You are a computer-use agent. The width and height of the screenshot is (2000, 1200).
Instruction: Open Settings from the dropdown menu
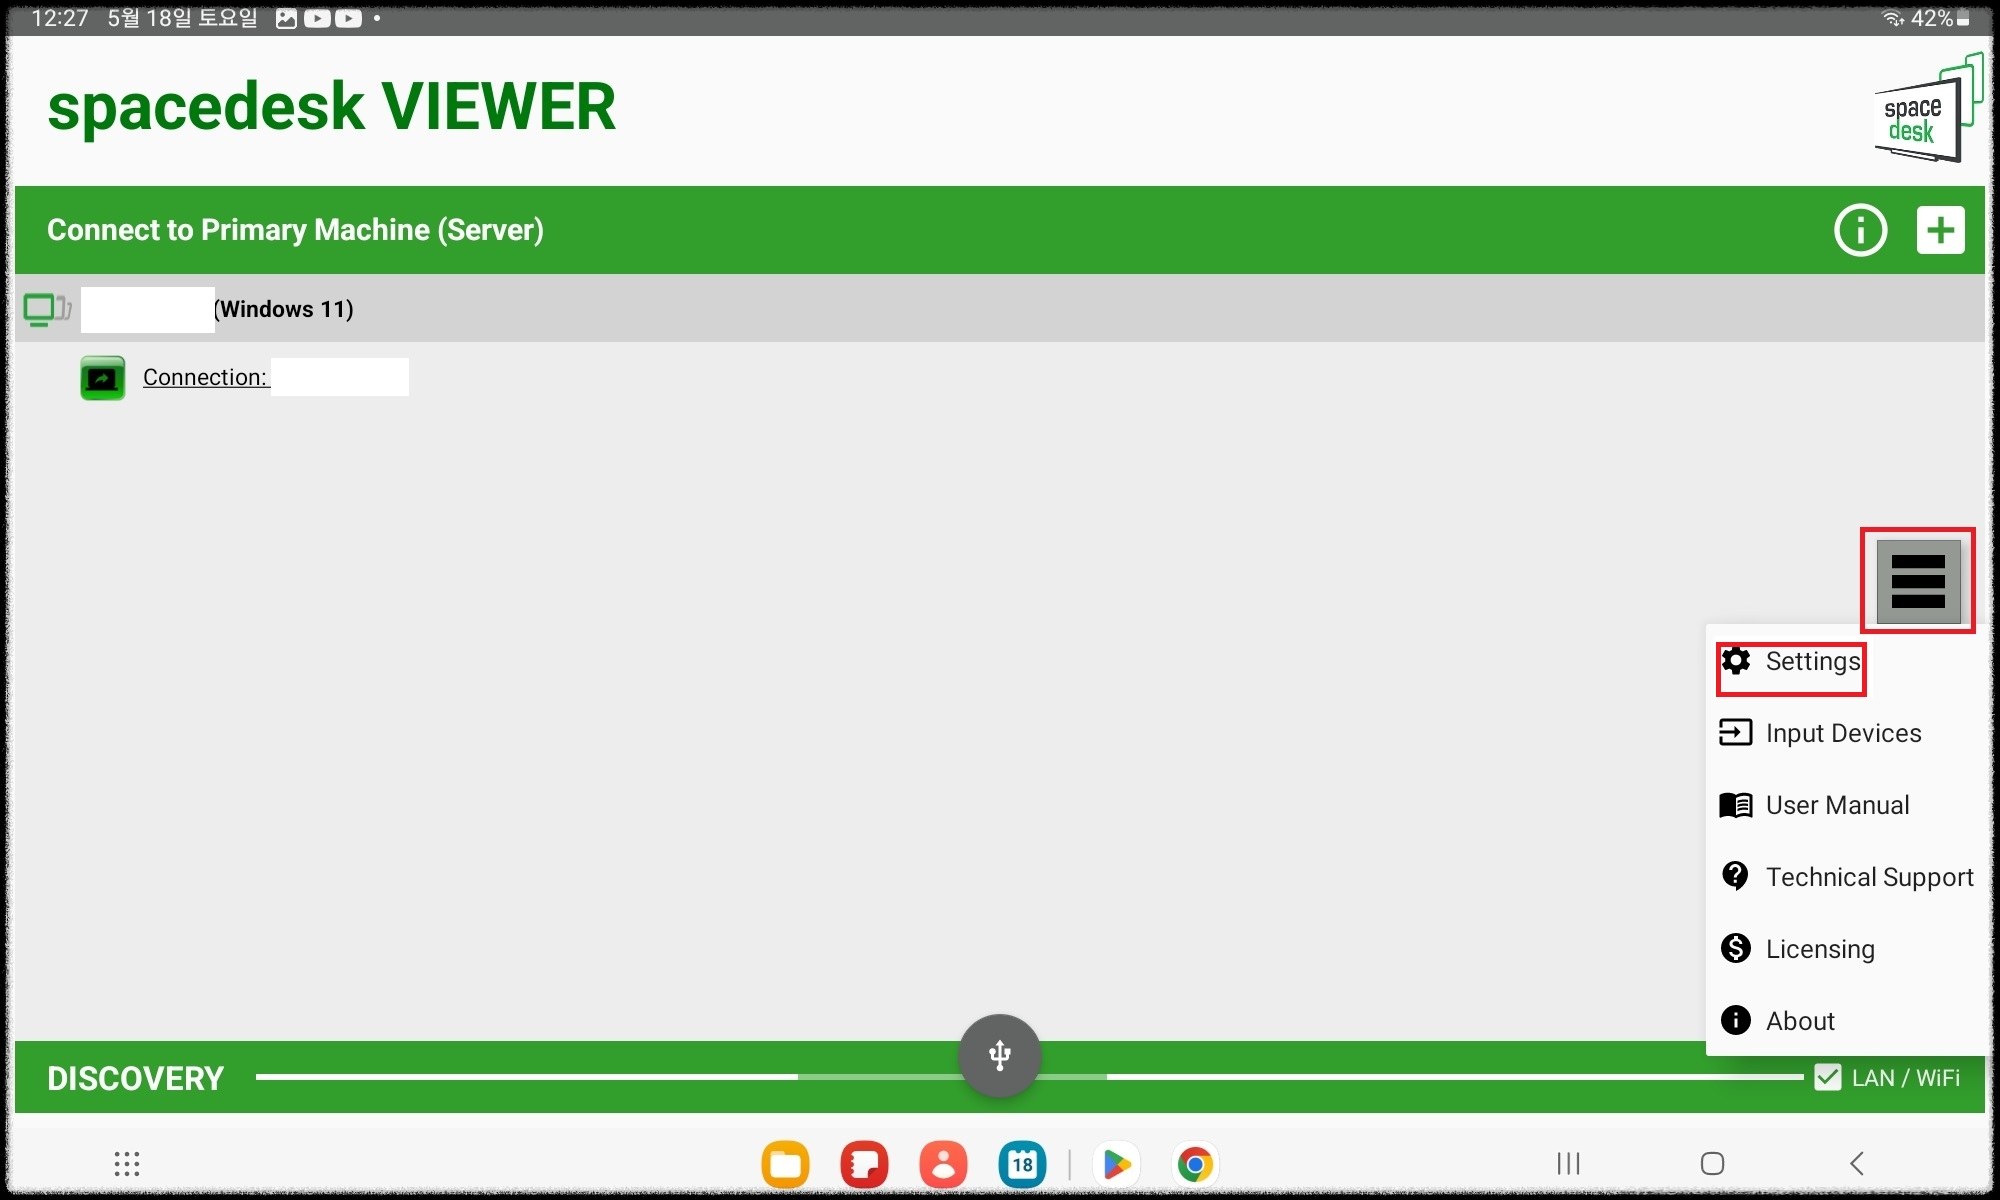point(1789,660)
